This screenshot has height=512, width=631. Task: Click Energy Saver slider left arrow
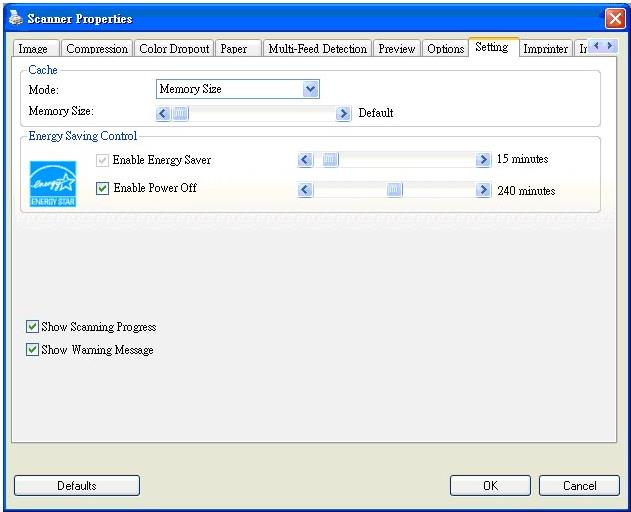tap(305, 160)
